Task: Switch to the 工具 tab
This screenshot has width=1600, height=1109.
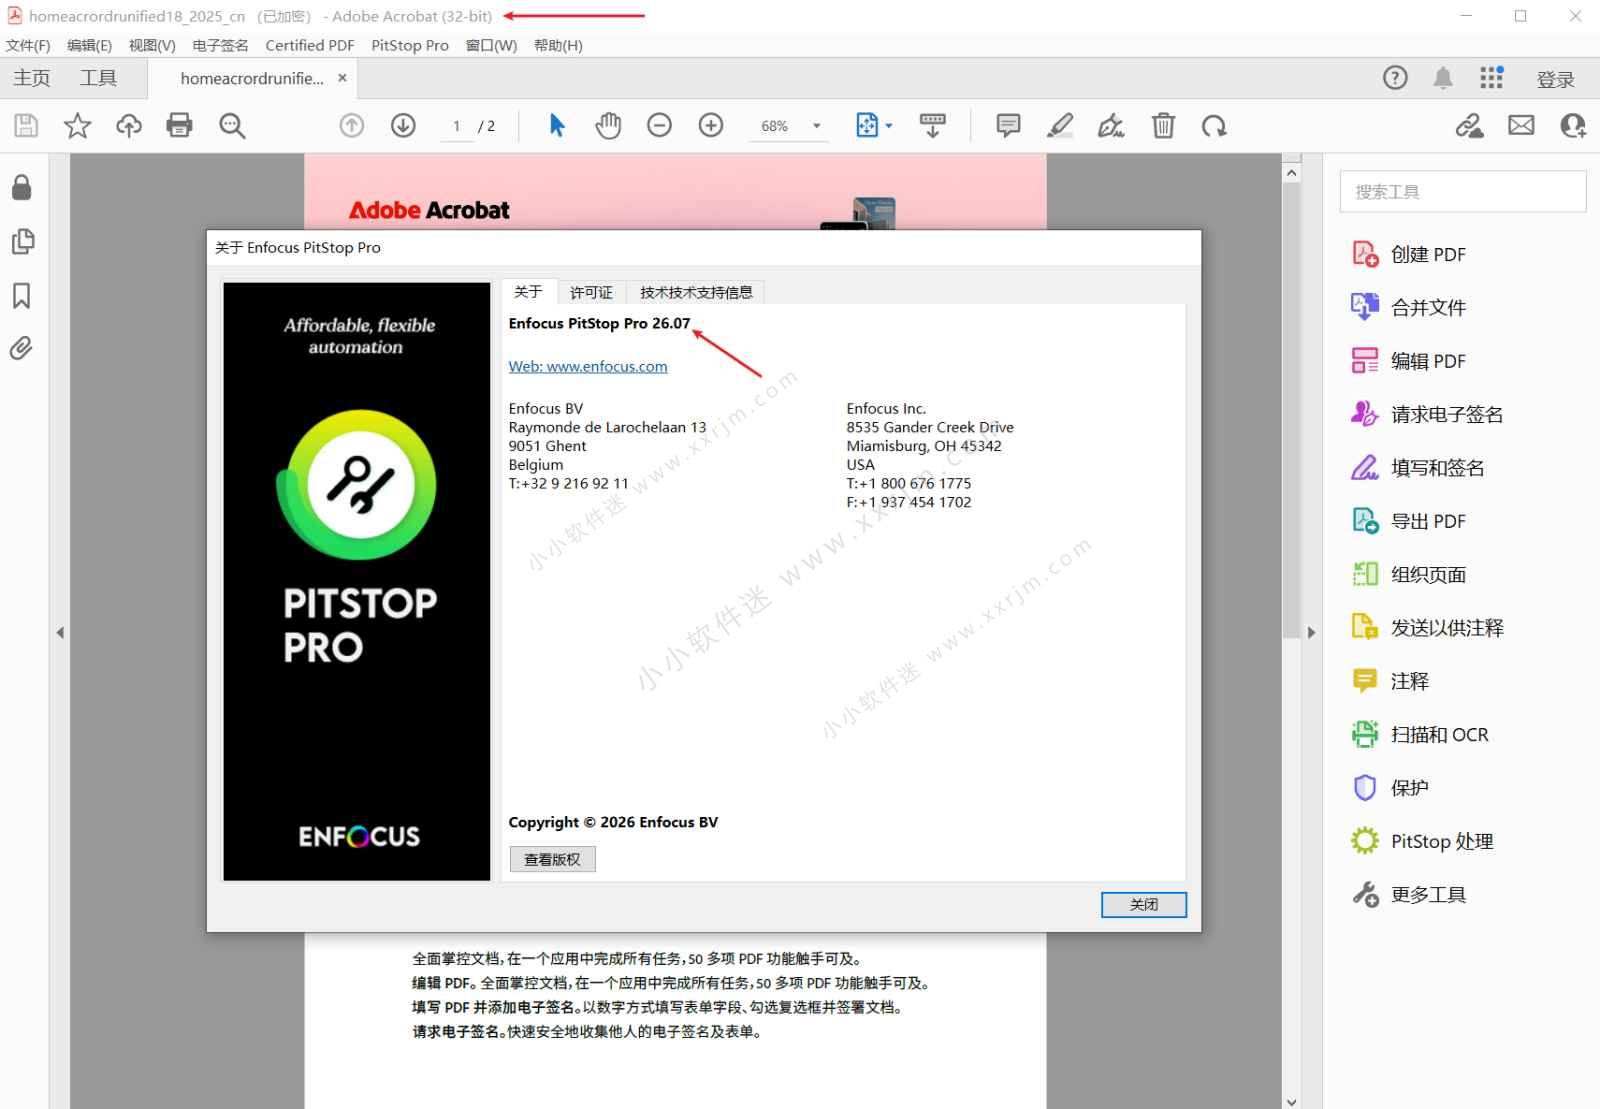Action: click(x=98, y=78)
